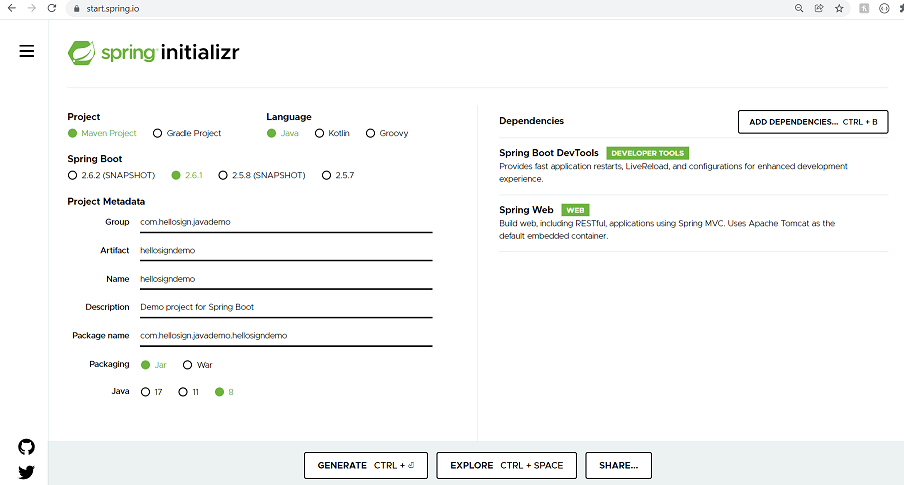
Task: Click the Dependencies heading
Action: coord(532,121)
